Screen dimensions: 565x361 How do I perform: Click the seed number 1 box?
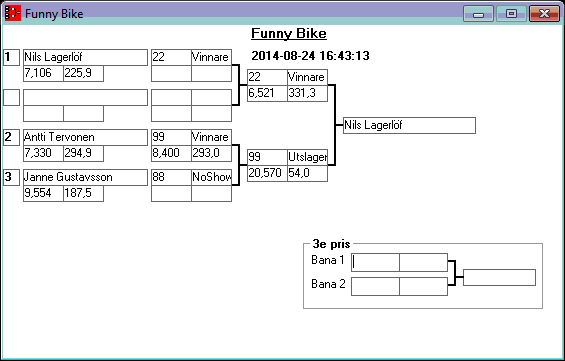pos(12,58)
